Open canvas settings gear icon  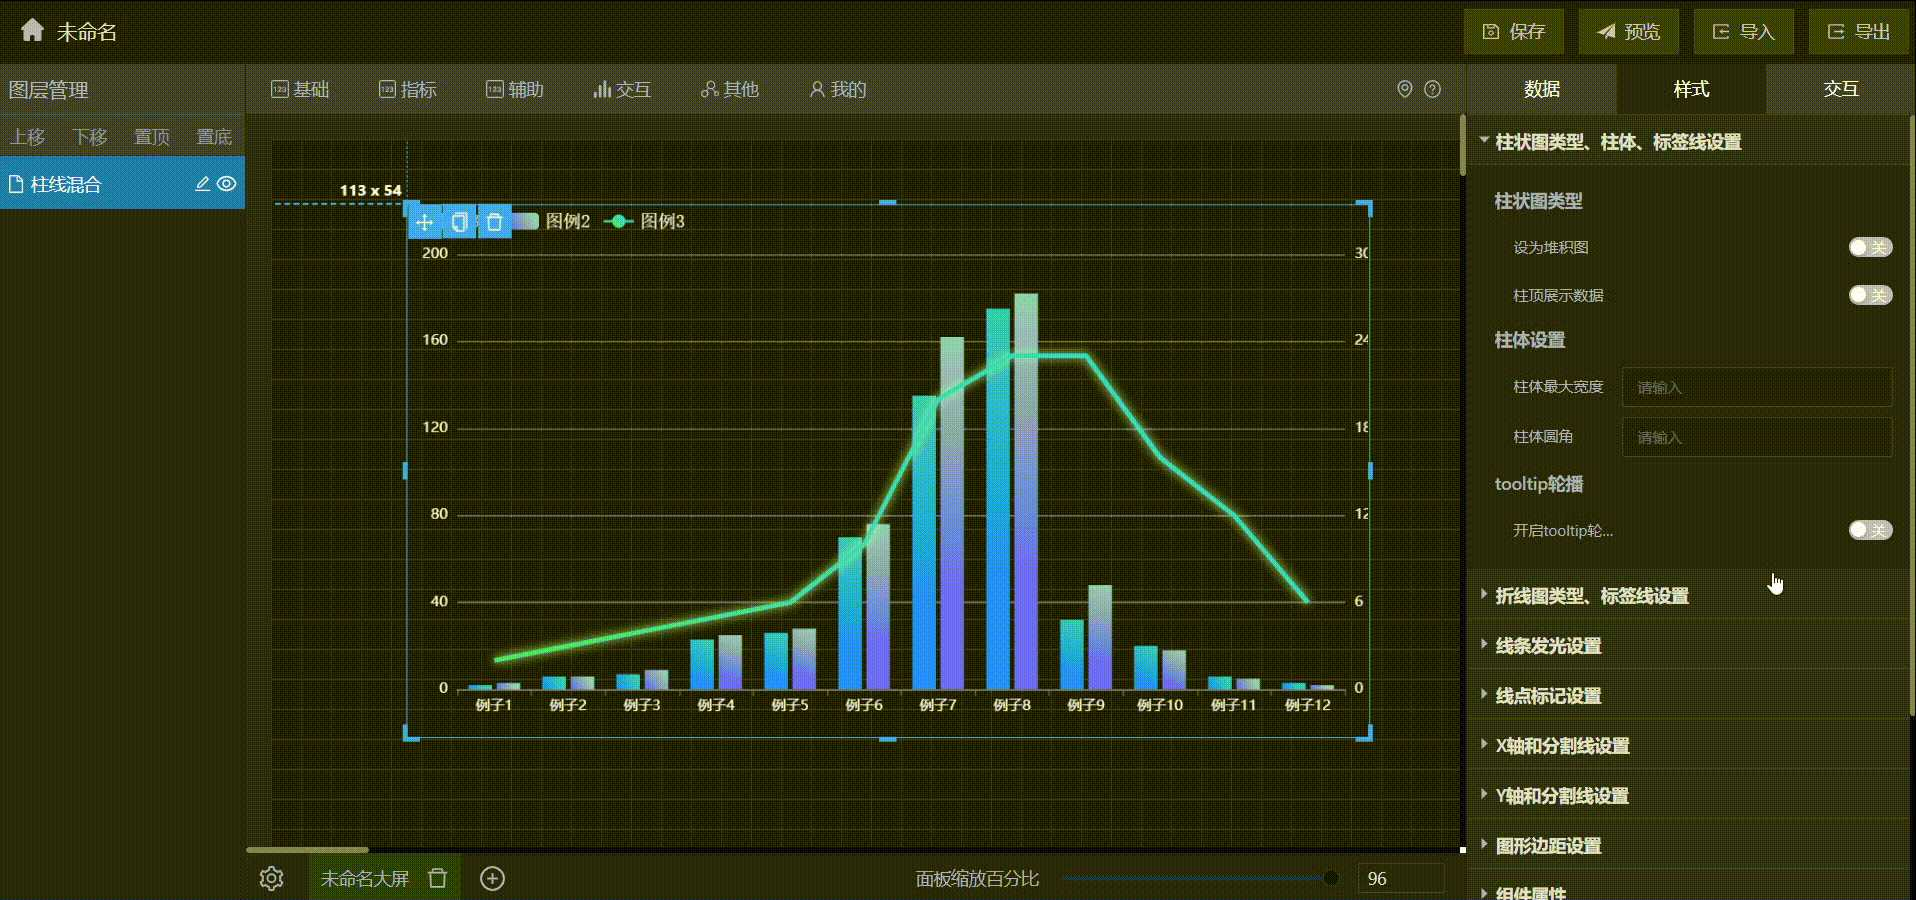[x=271, y=878]
